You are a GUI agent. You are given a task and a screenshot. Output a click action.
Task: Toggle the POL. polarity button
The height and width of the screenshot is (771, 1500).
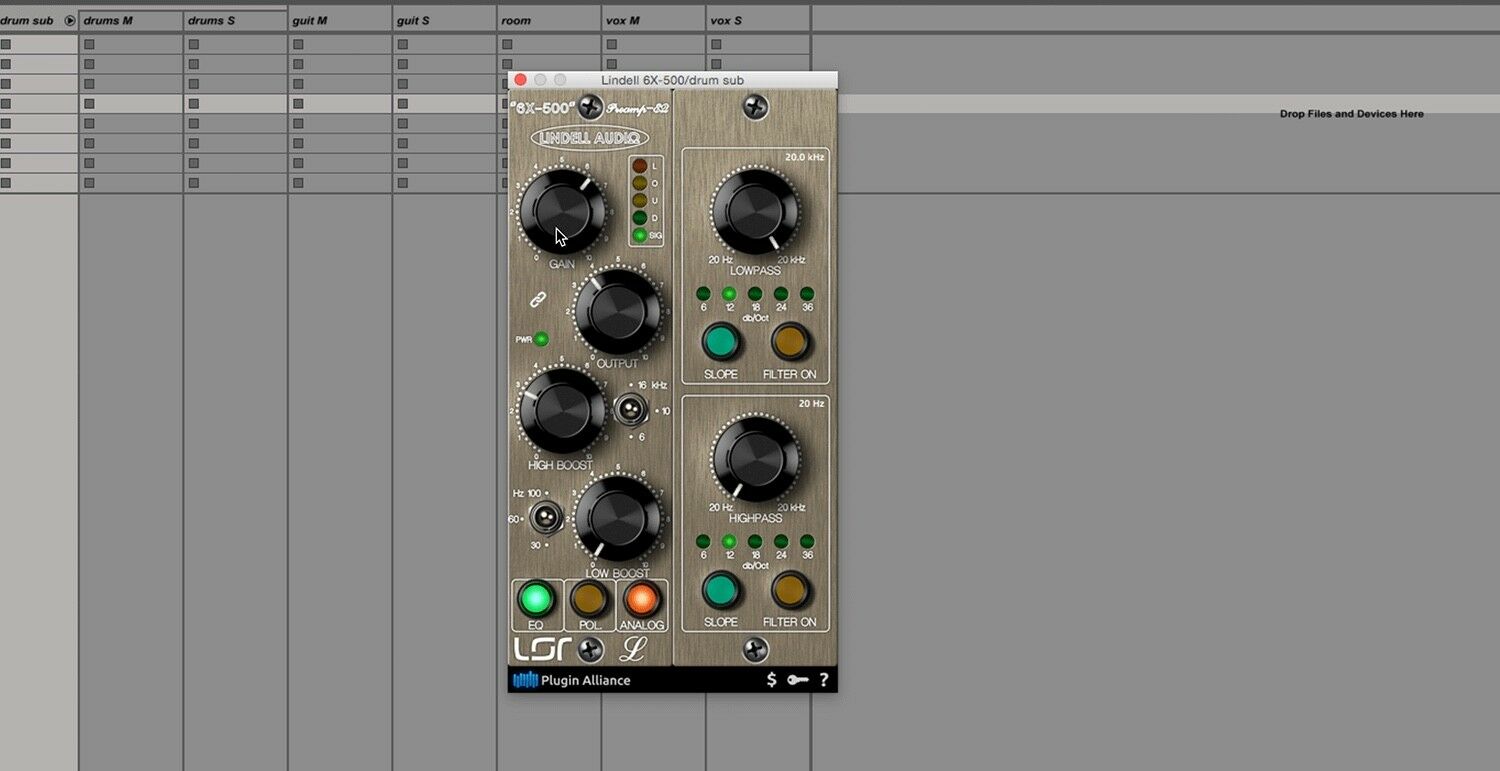coord(589,599)
